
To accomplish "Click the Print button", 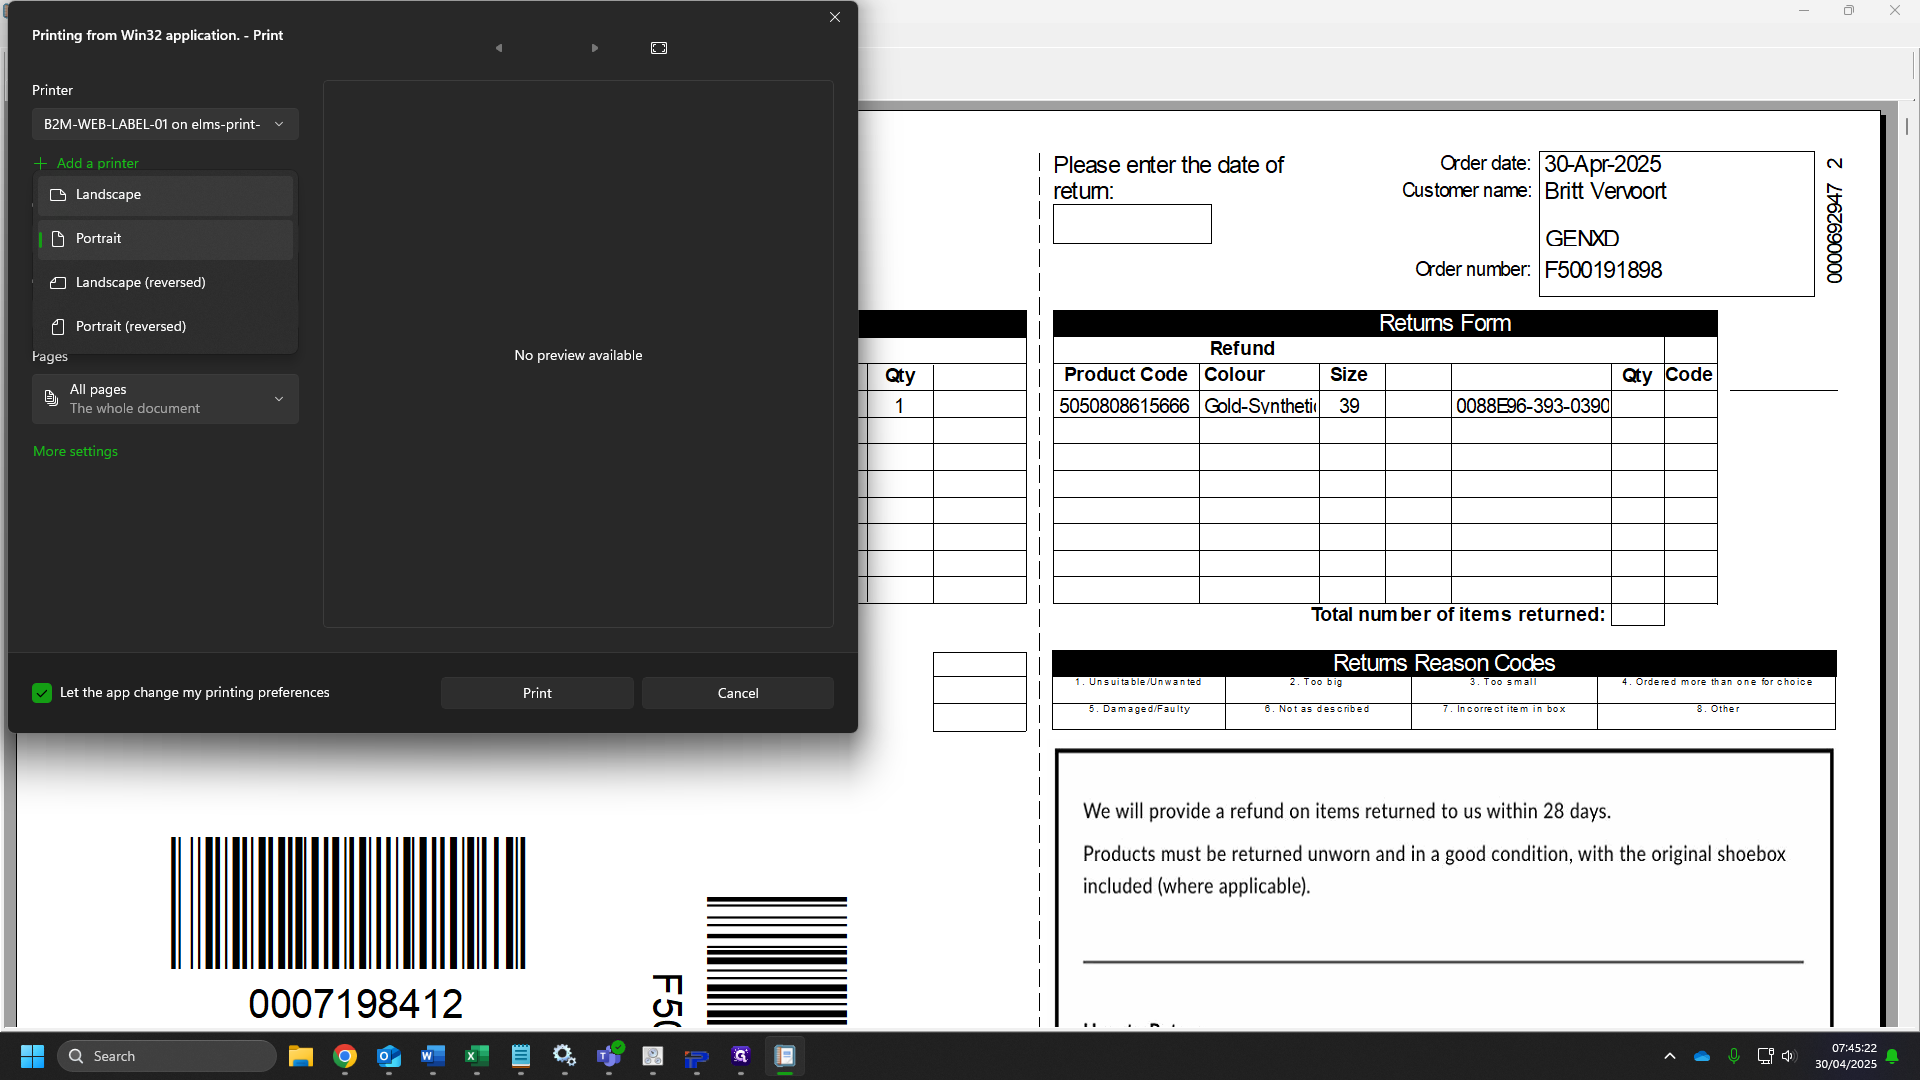I will (x=537, y=693).
